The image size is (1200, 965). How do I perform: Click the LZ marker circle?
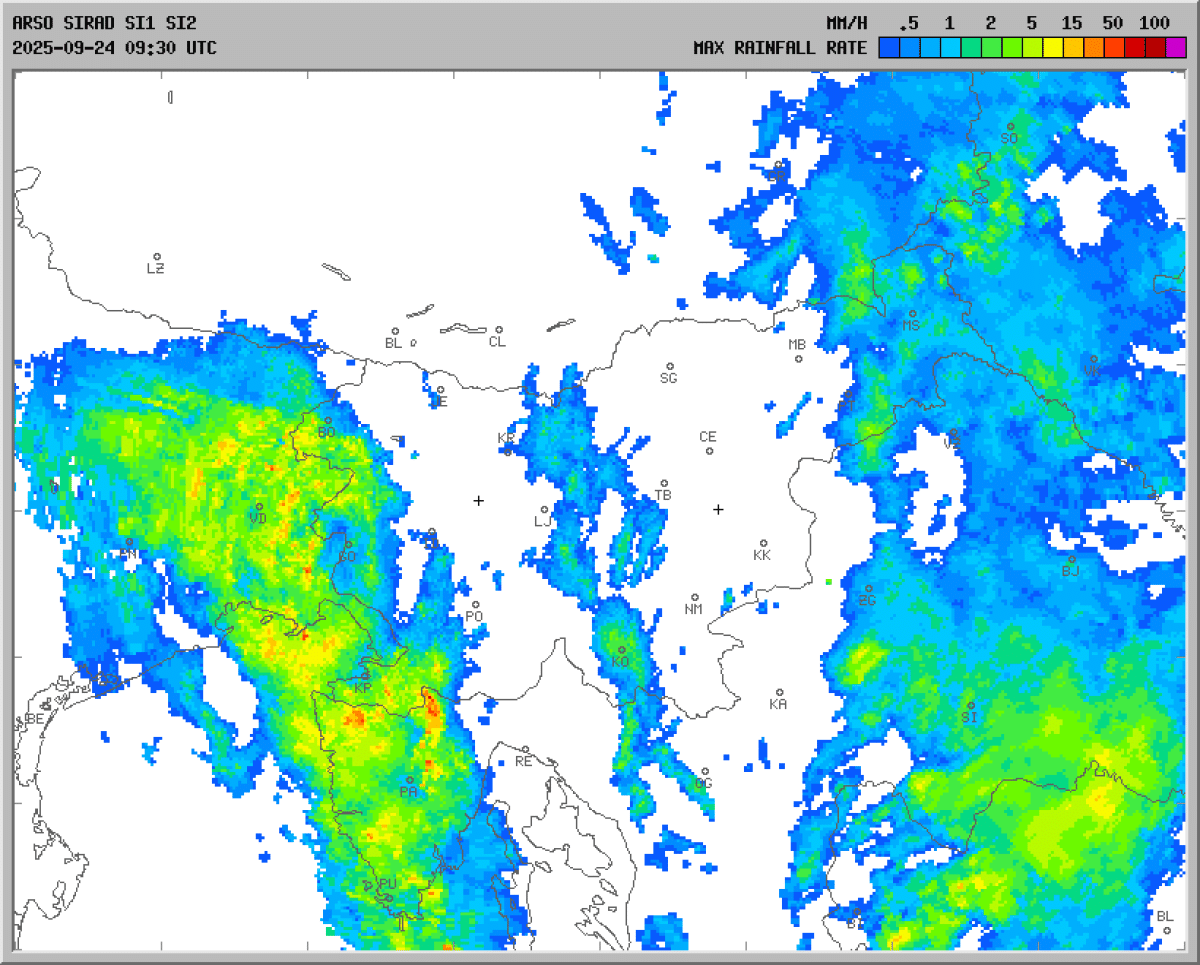(x=157, y=257)
